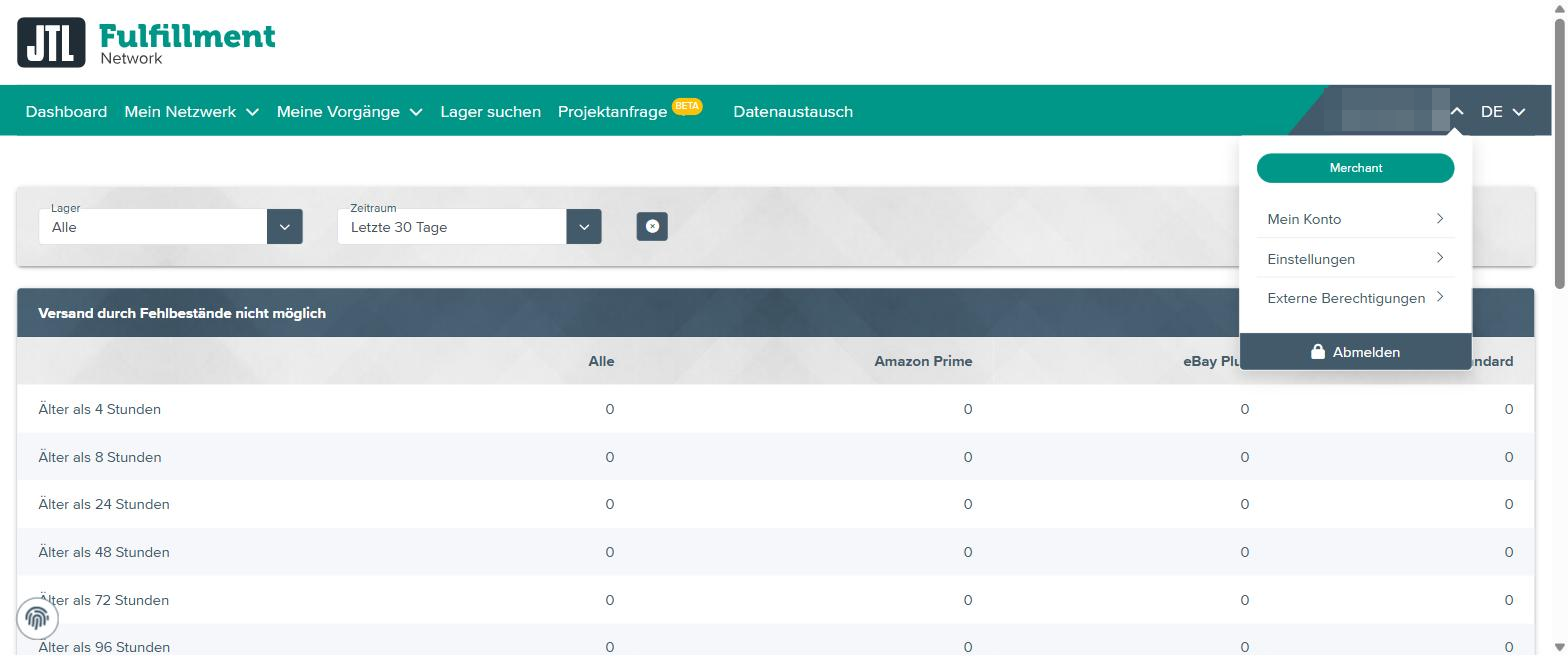This screenshot has height=656, width=1568.
Task: Click the fingerprint icon at bottom left
Action: pyautogui.click(x=37, y=619)
